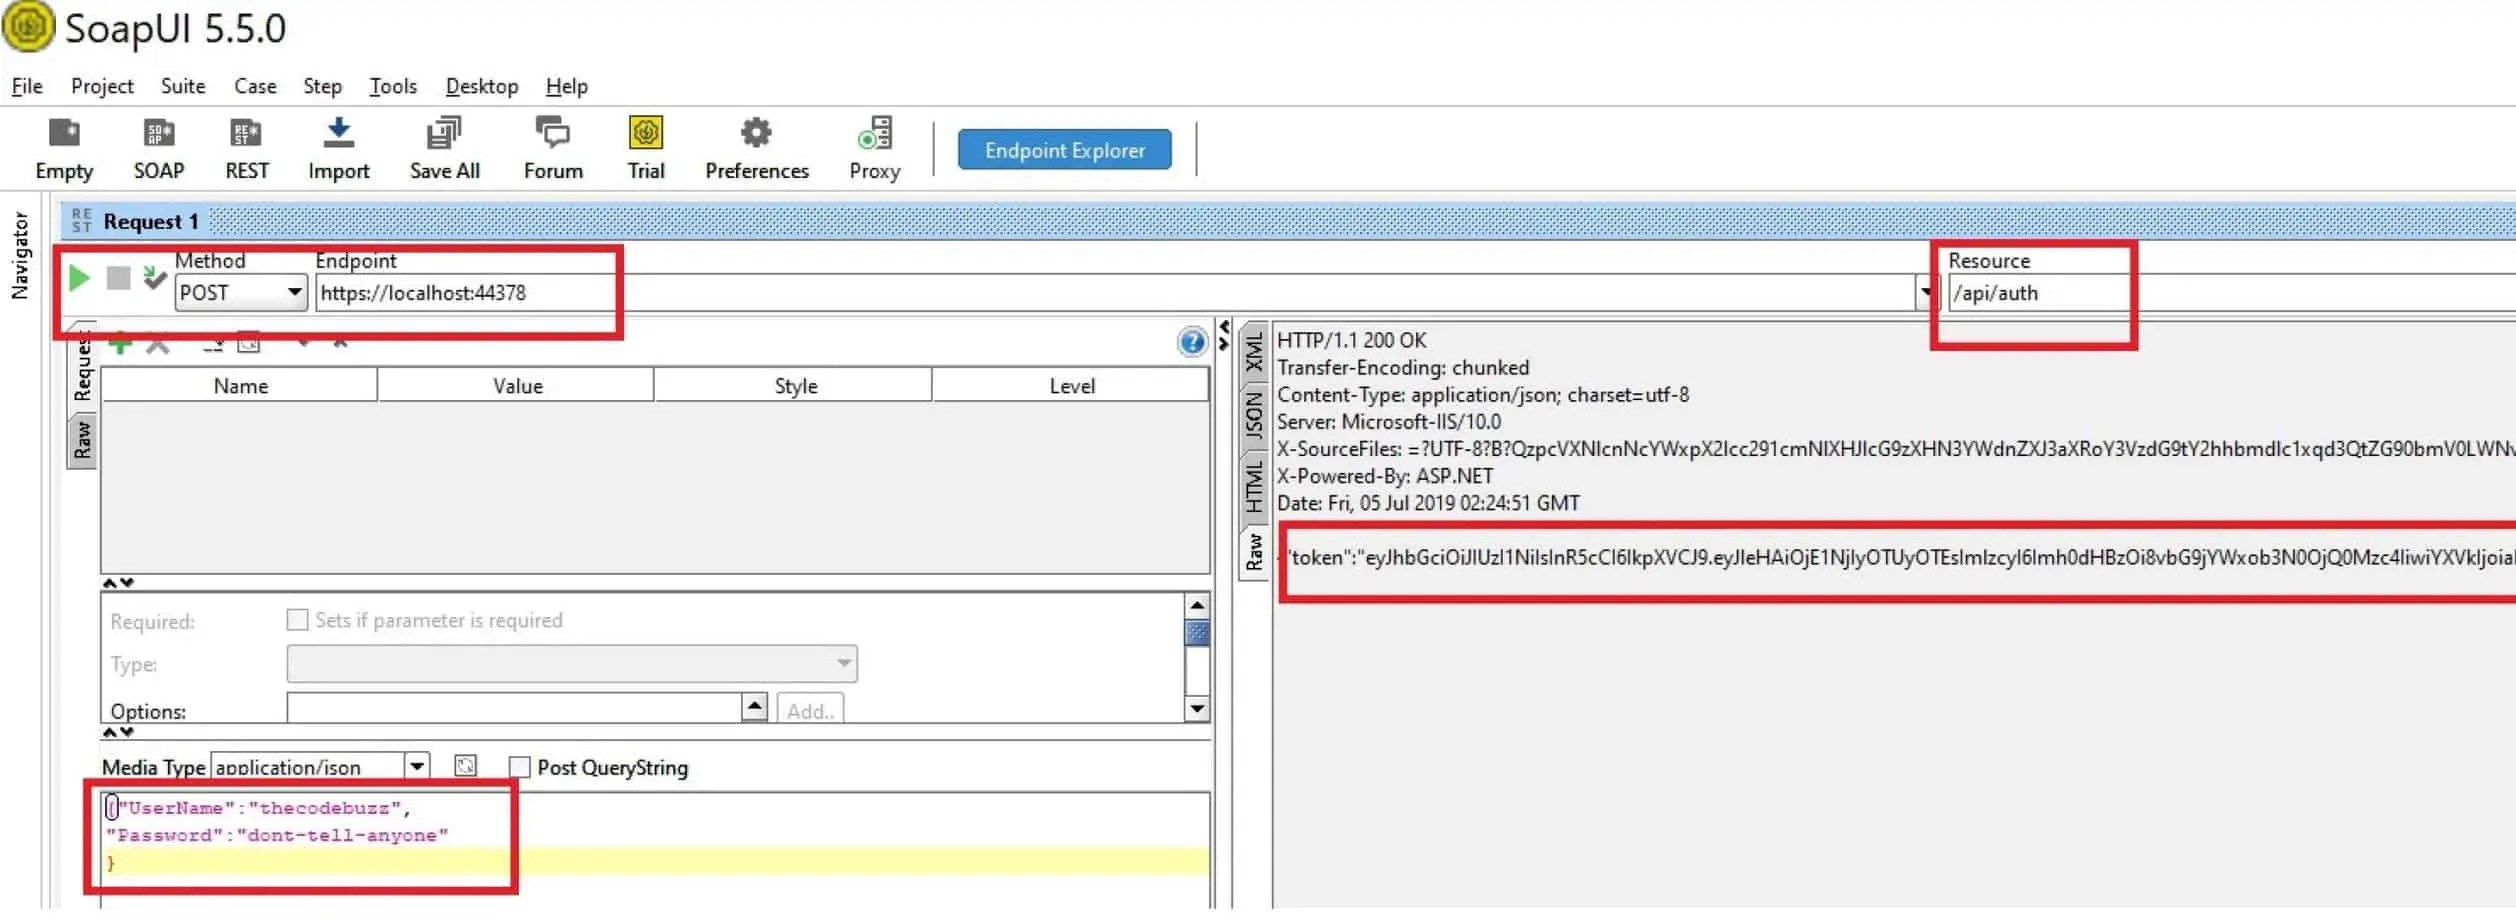Toggle the Post QueryString checkbox
This screenshot has height=924, width=2516.
point(519,767)
